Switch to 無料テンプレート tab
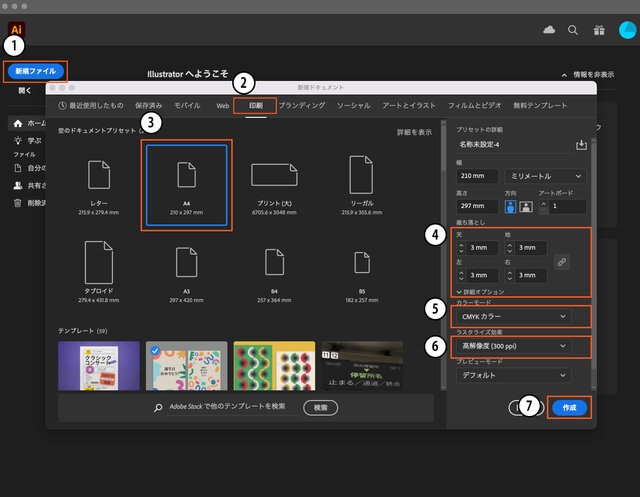640x497 pixels. (540, 106)
